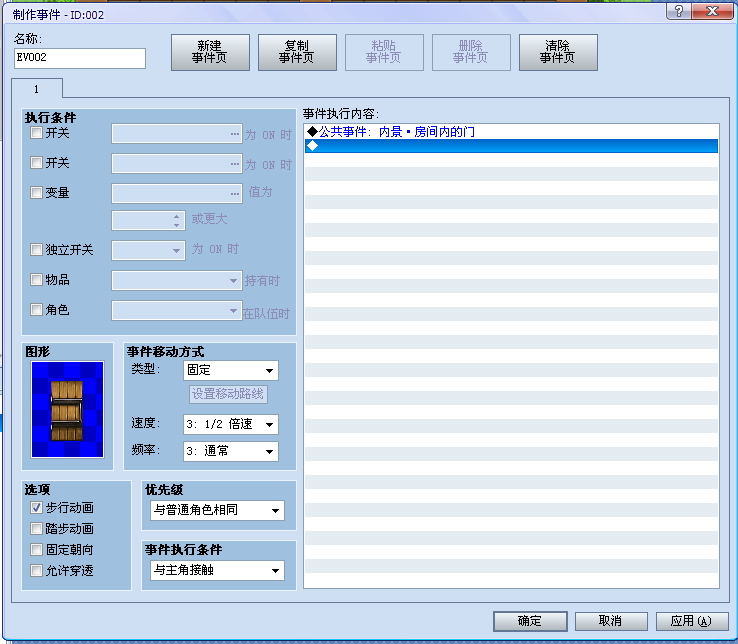The image size is (738, 644).
Task: Click the 新建事件页 button
Action: 210,52
